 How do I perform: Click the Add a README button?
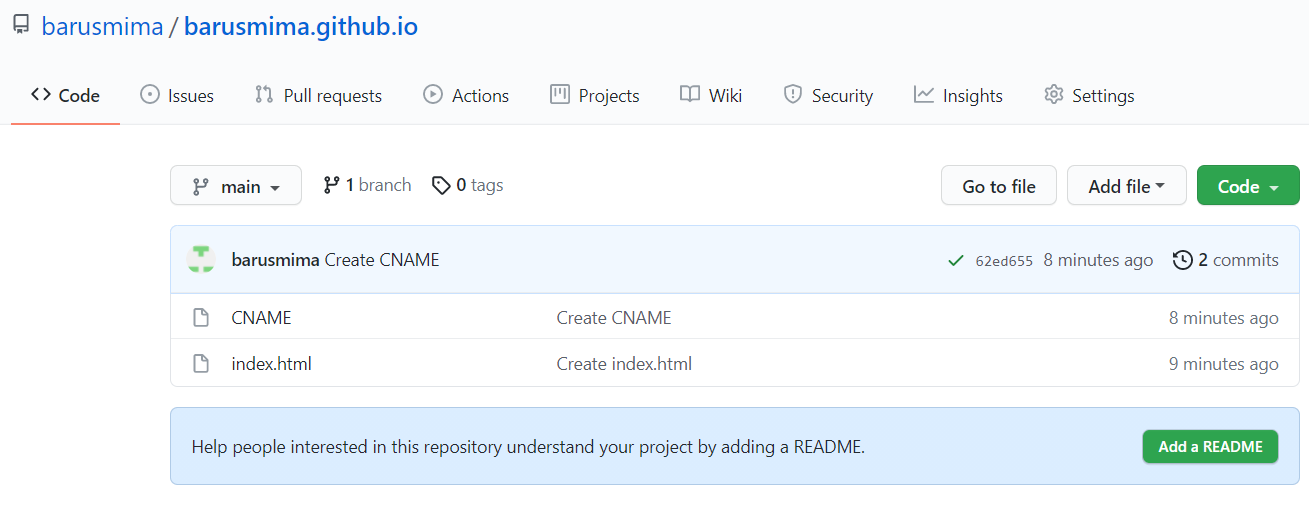[1210, 447]
